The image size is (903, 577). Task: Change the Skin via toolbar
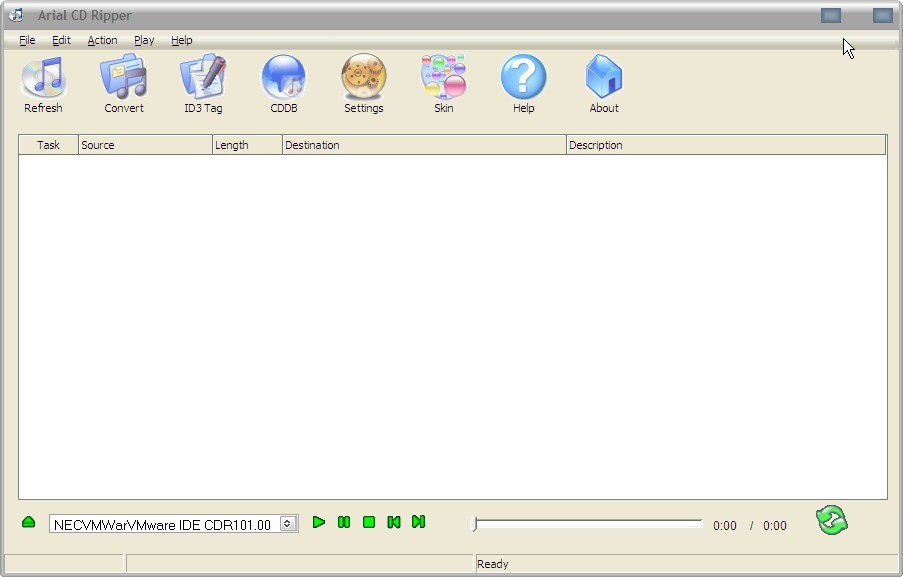[443, 83]
